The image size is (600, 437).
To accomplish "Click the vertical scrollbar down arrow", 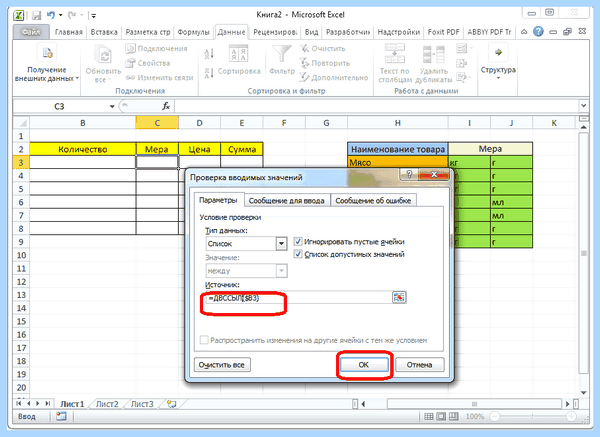I will tap(584, 392).
